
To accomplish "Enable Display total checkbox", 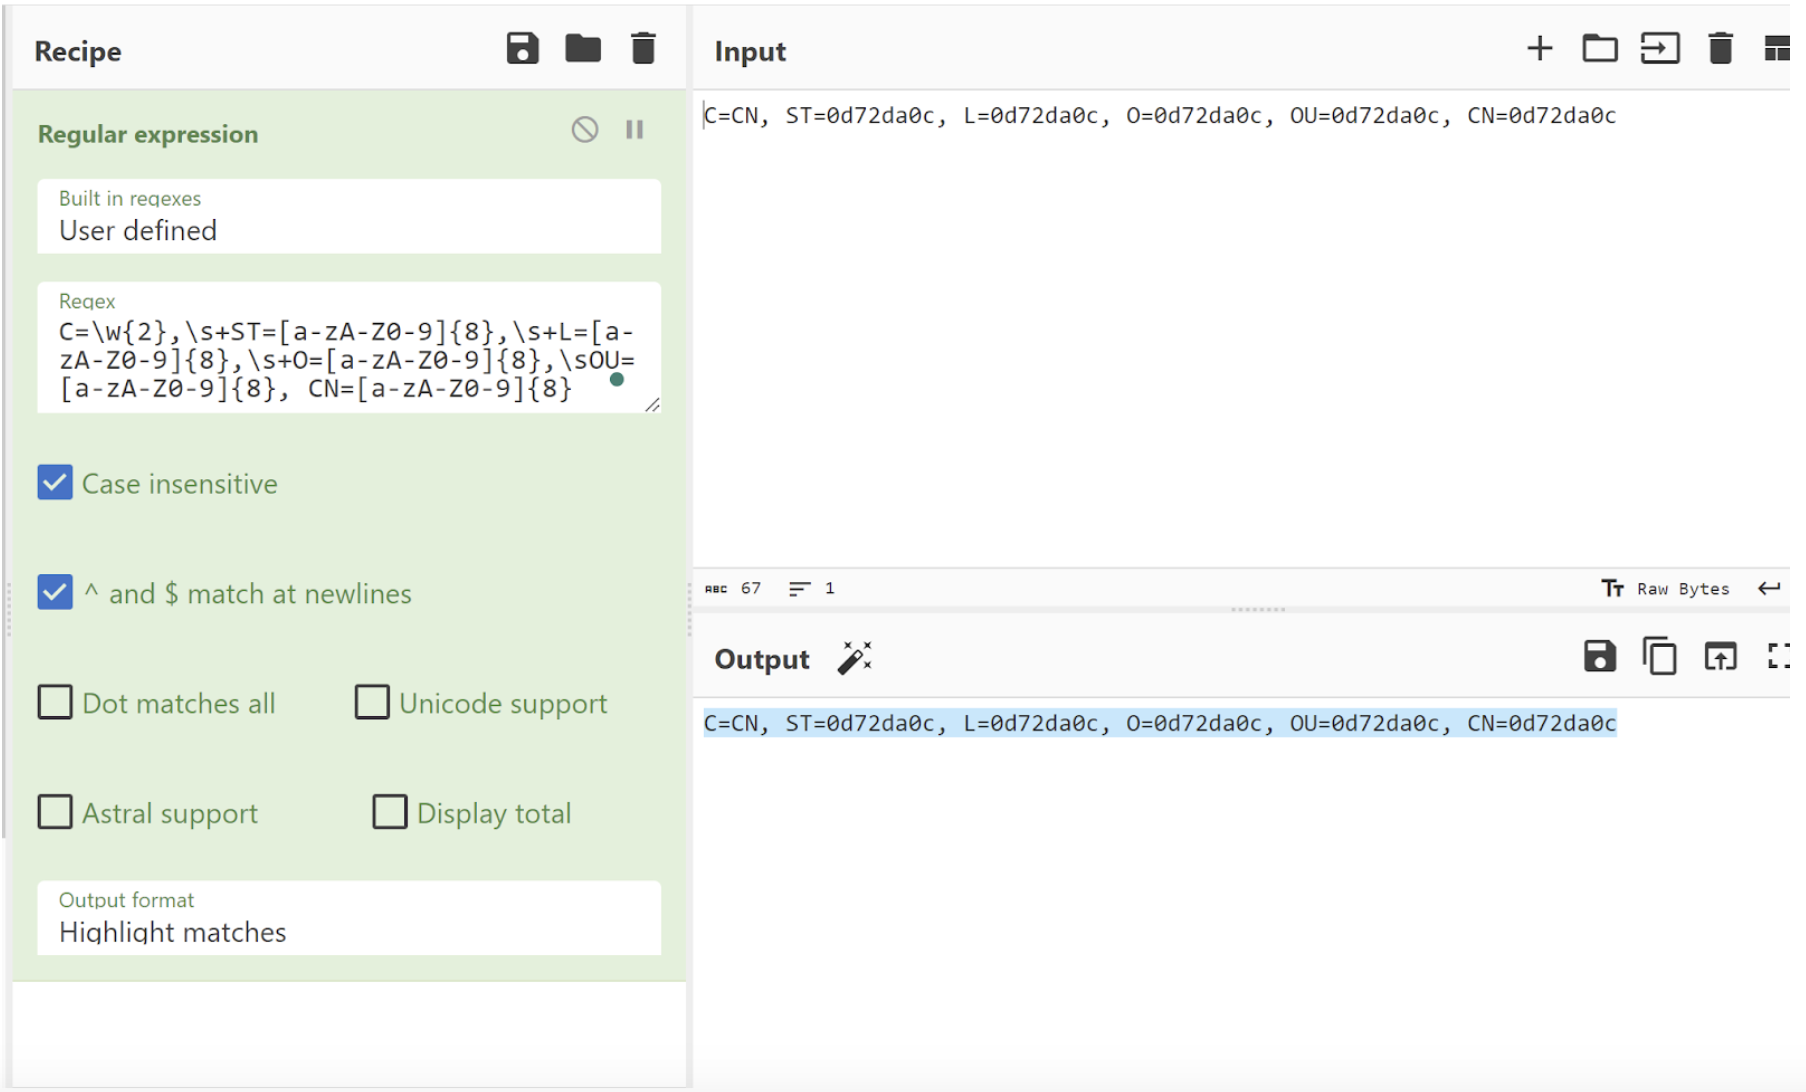I will 389,813.
